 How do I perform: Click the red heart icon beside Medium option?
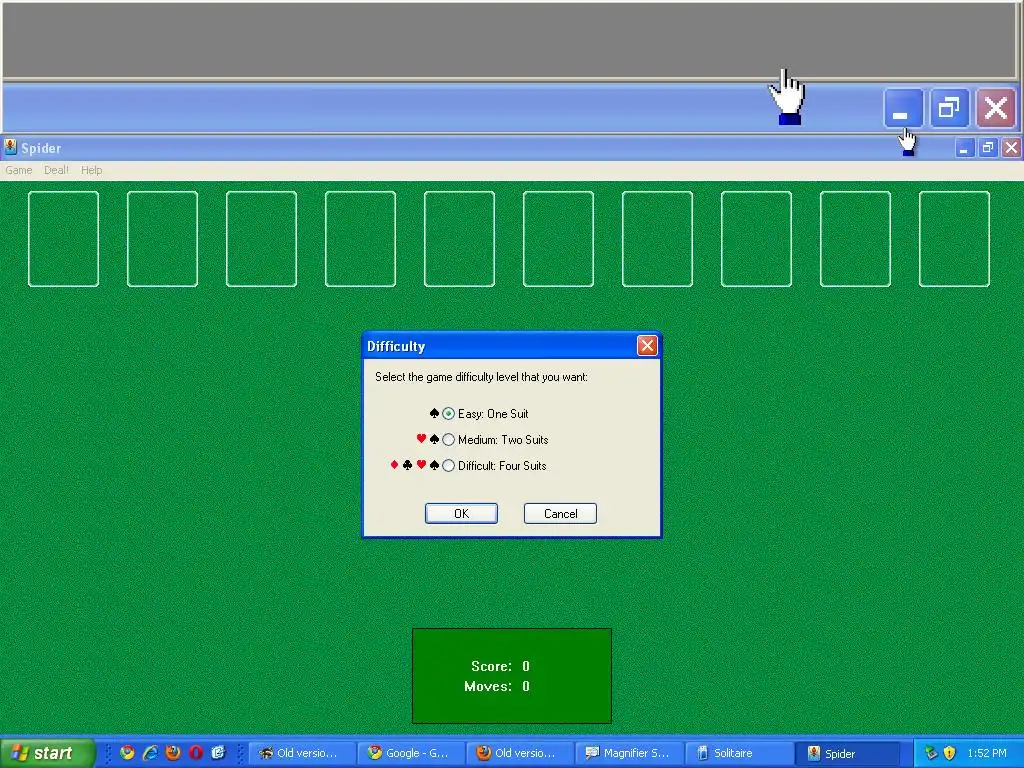pos(421,438)
